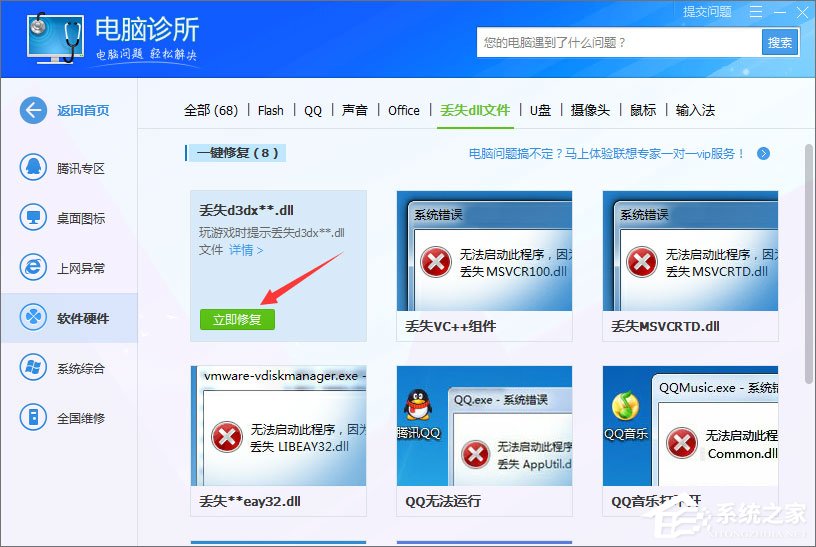Open the 上网异常 browser icon
This screenshot has height=547, width=816.
34,268
